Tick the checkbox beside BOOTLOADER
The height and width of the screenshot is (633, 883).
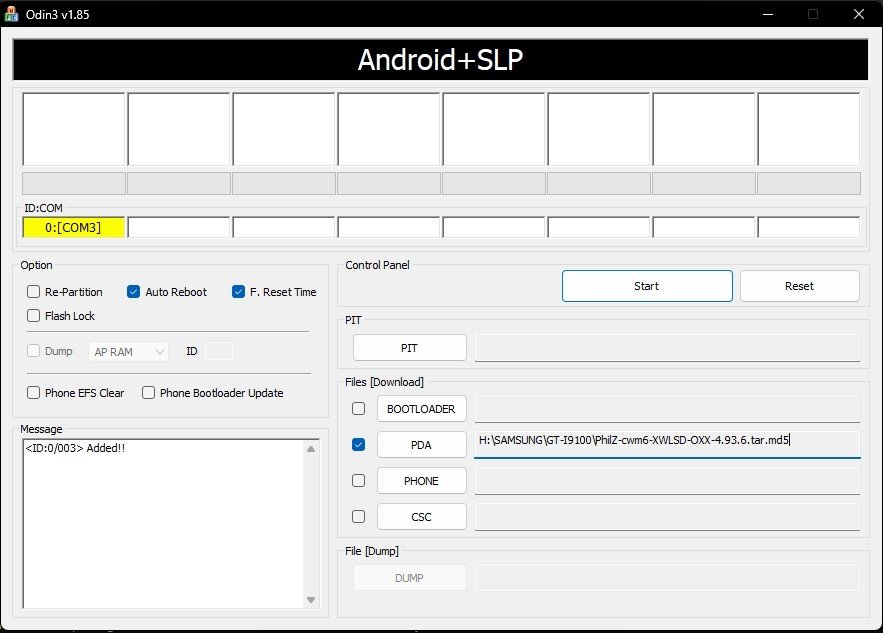[x=359, y=408]
